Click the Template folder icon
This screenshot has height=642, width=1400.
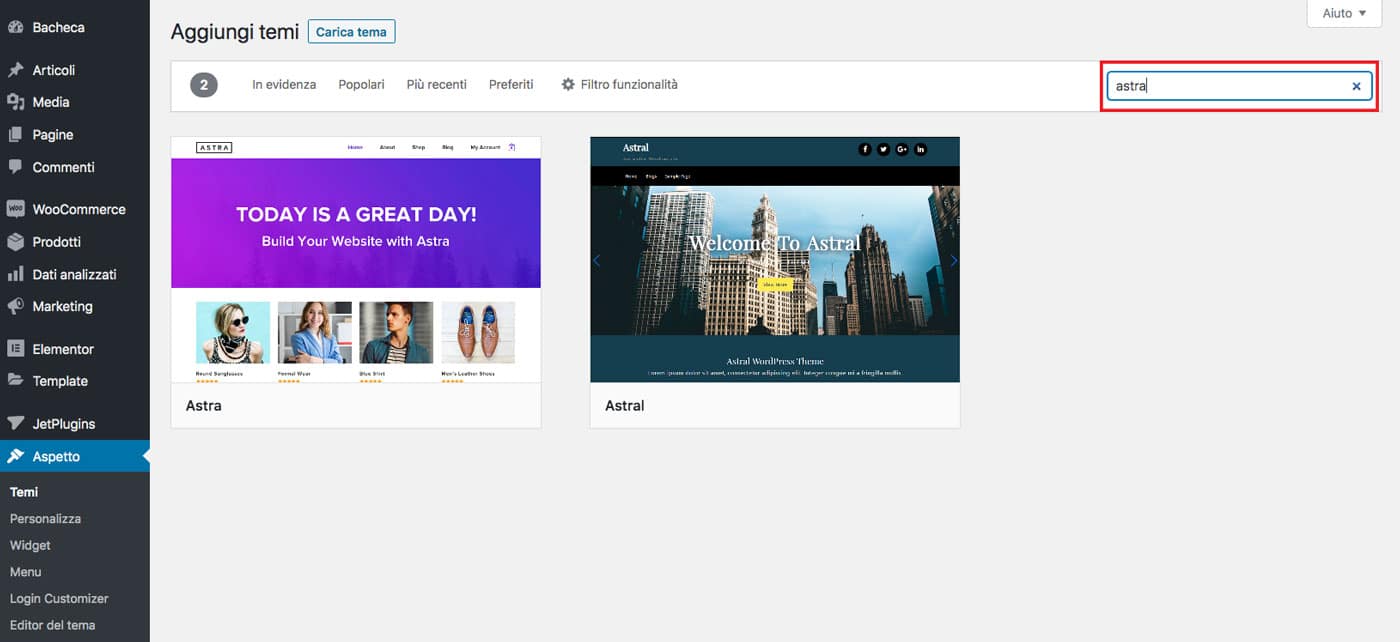coord(15,381)
